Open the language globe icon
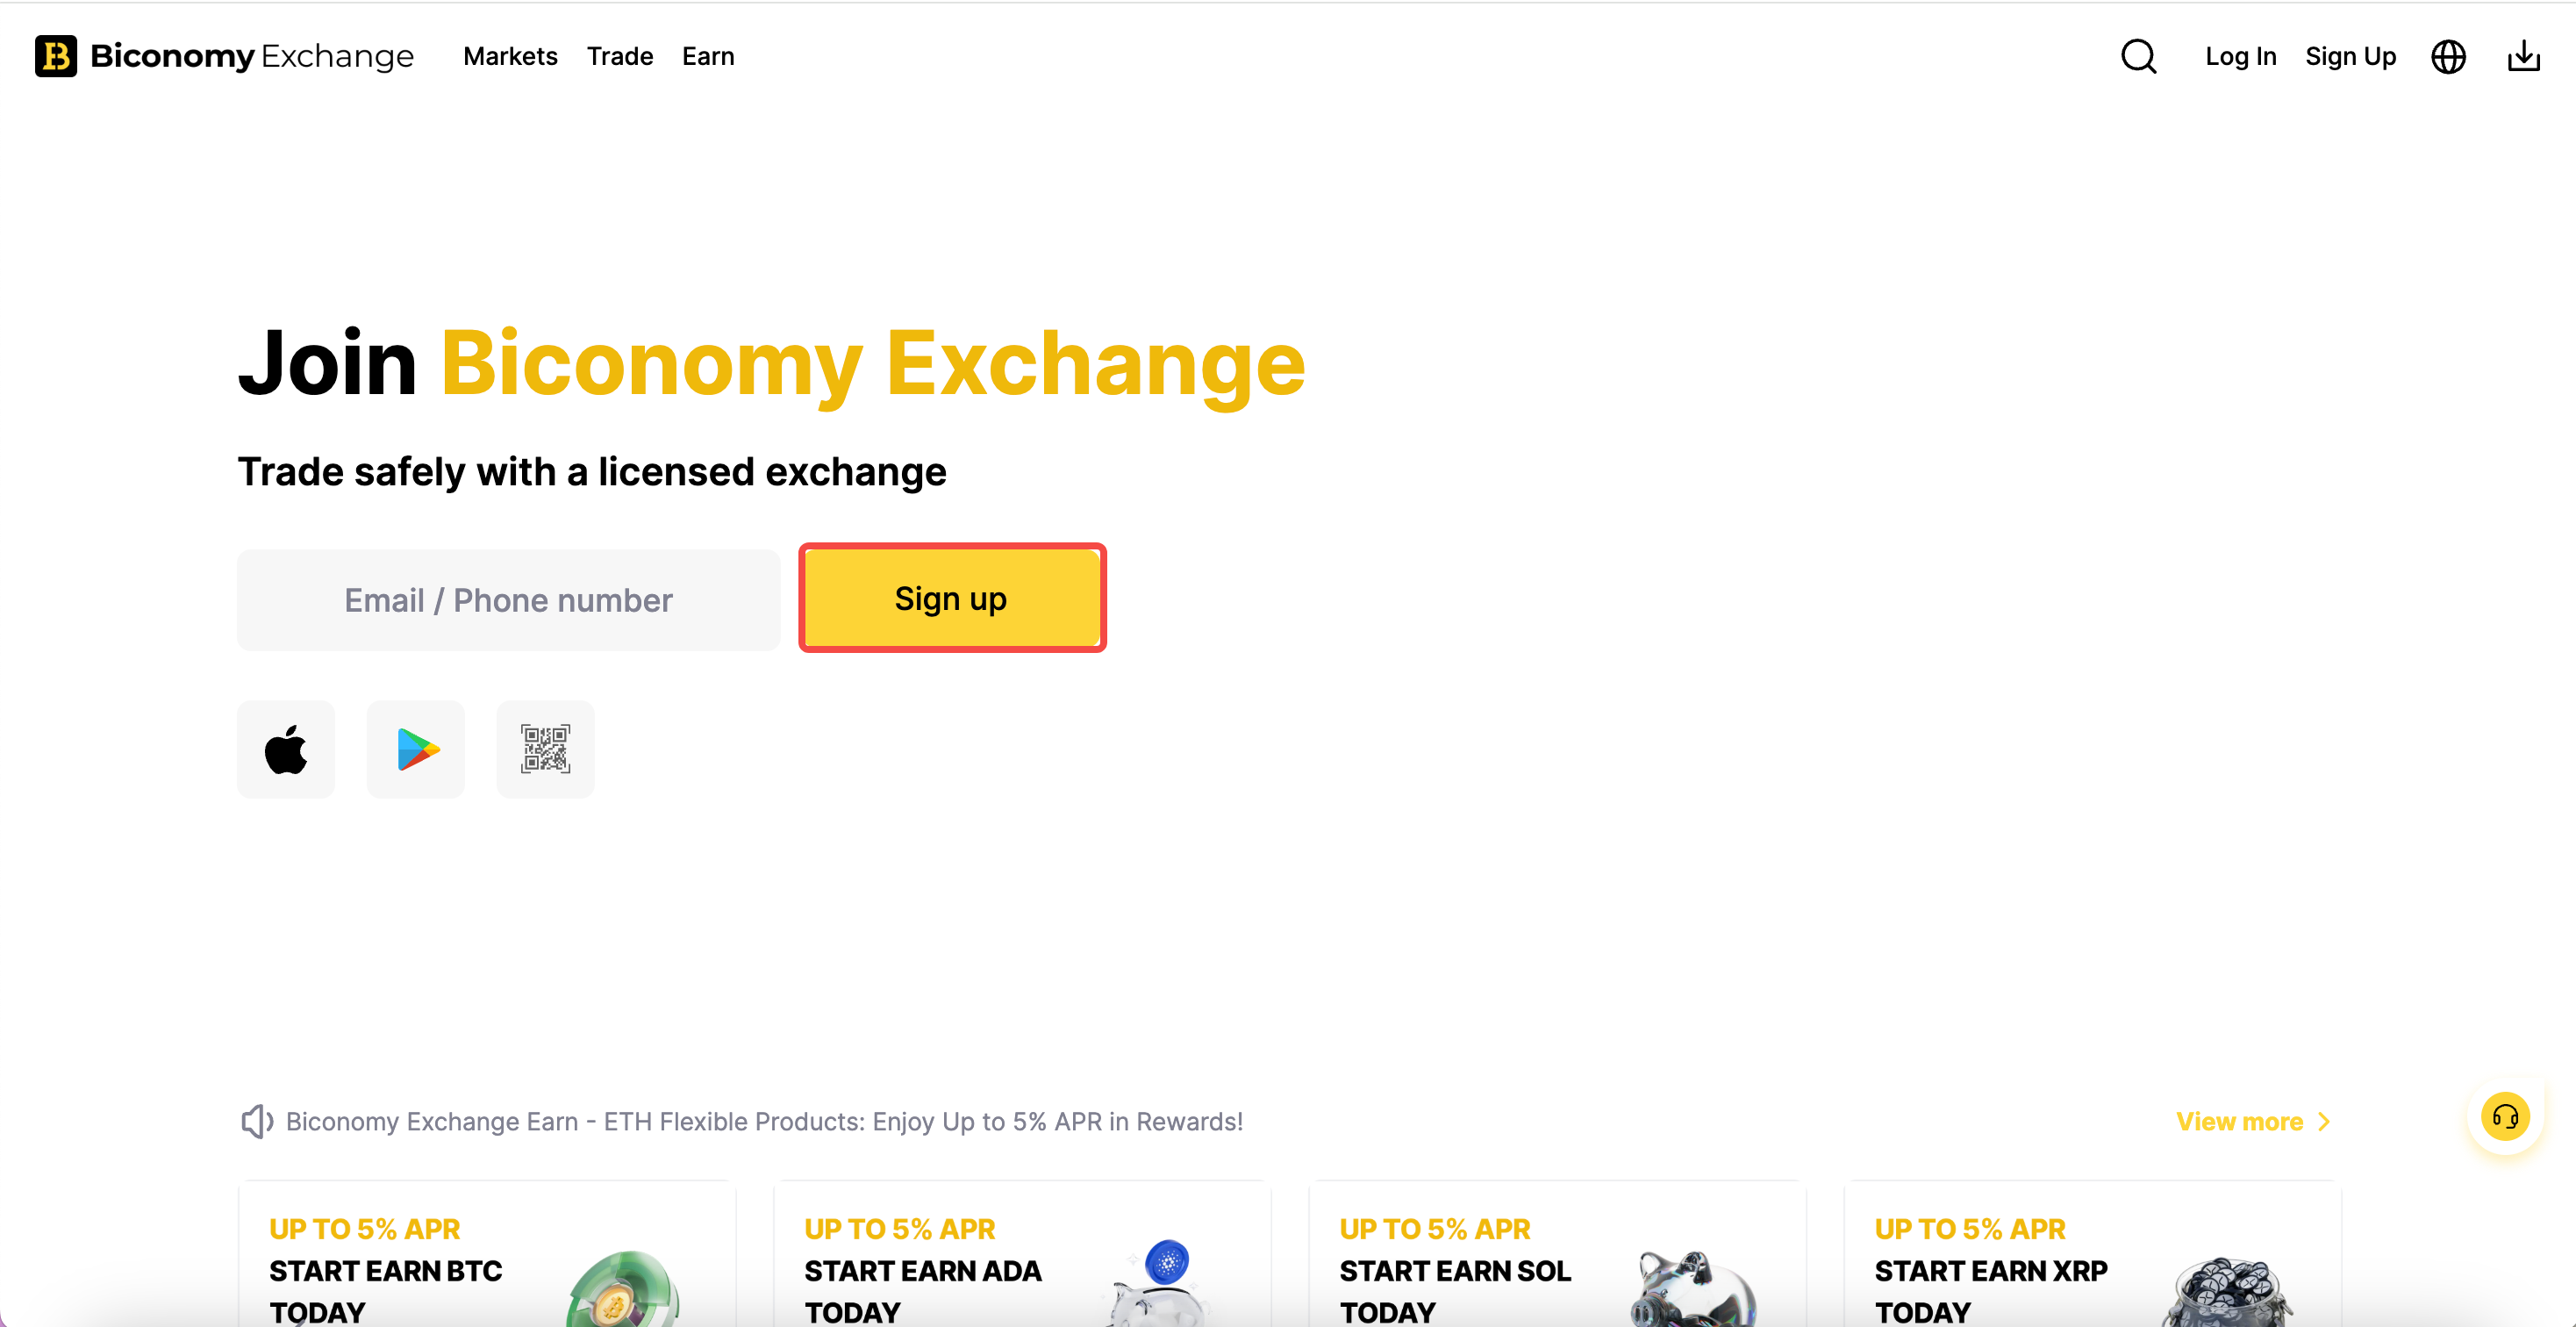This screenshot has width=2576, height=1327. (2448, 57)
